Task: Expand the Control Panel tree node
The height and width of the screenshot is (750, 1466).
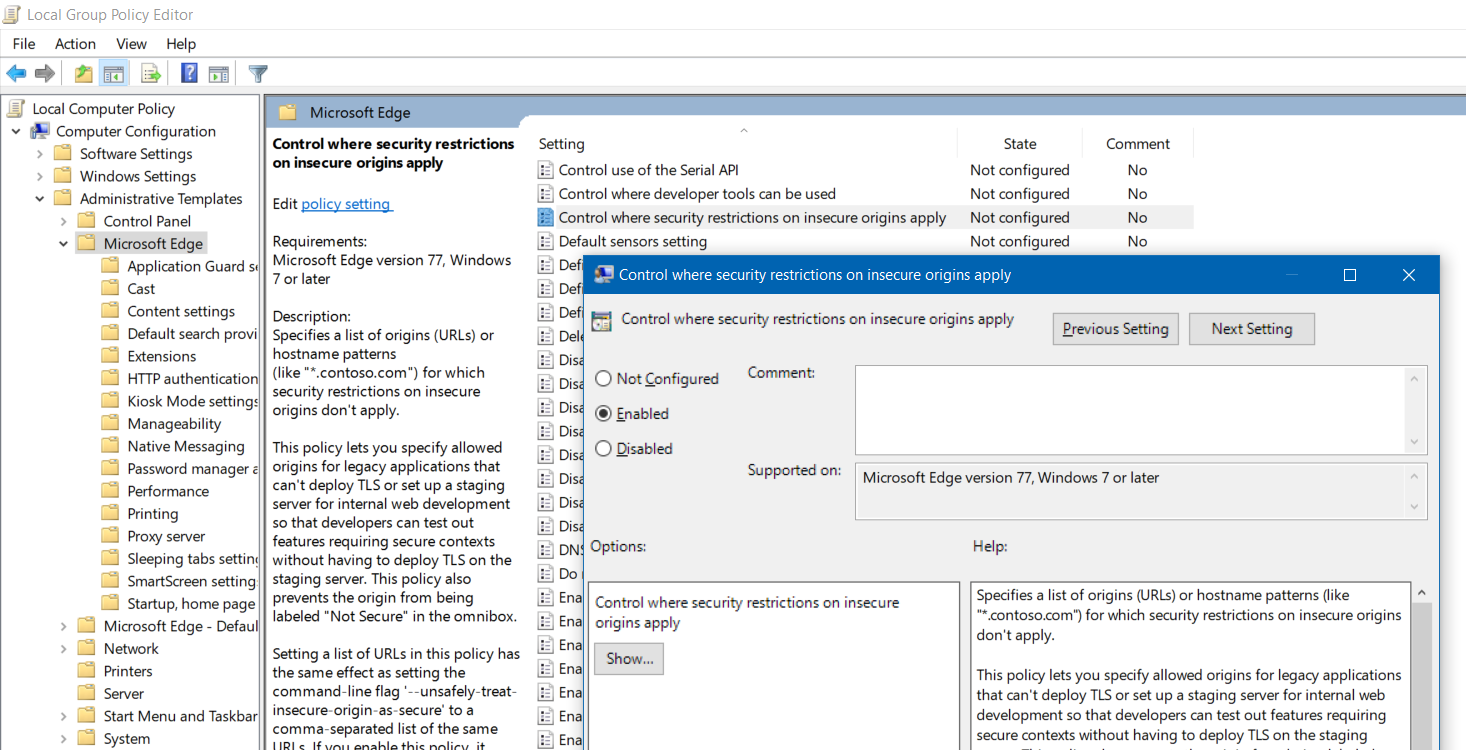Action: [x=62, y=220]
